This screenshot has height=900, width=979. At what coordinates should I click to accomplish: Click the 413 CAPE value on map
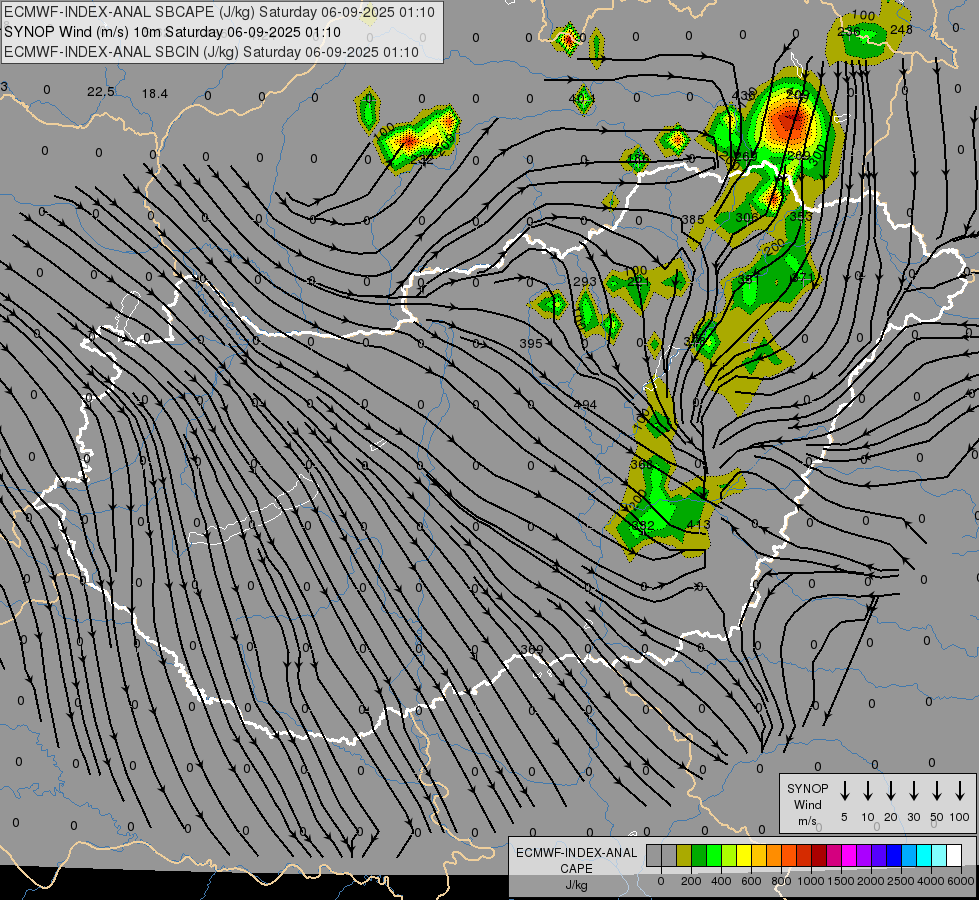tap(698, 525)
